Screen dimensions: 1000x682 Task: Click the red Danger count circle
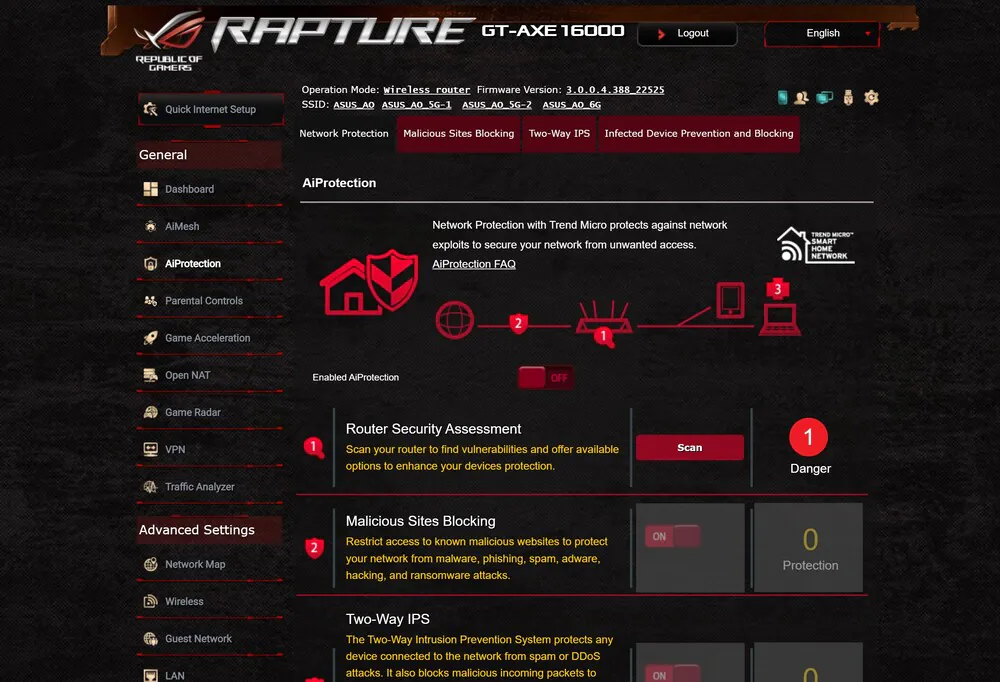pyautogui.click(x=809, y=437)
